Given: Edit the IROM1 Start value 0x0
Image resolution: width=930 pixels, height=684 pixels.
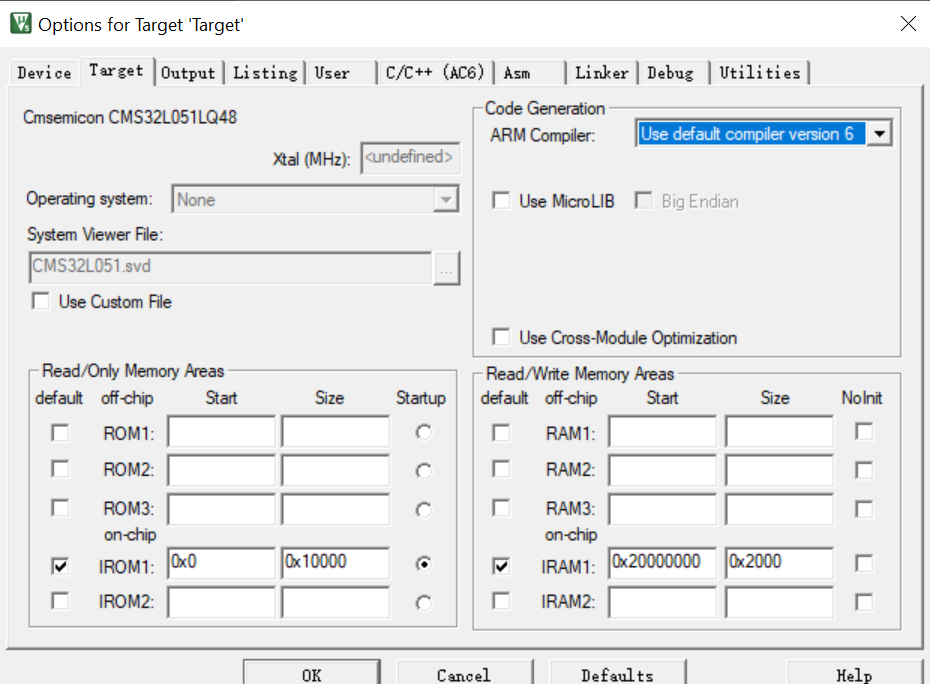Looking at the screenshot, I should point(221,562).
